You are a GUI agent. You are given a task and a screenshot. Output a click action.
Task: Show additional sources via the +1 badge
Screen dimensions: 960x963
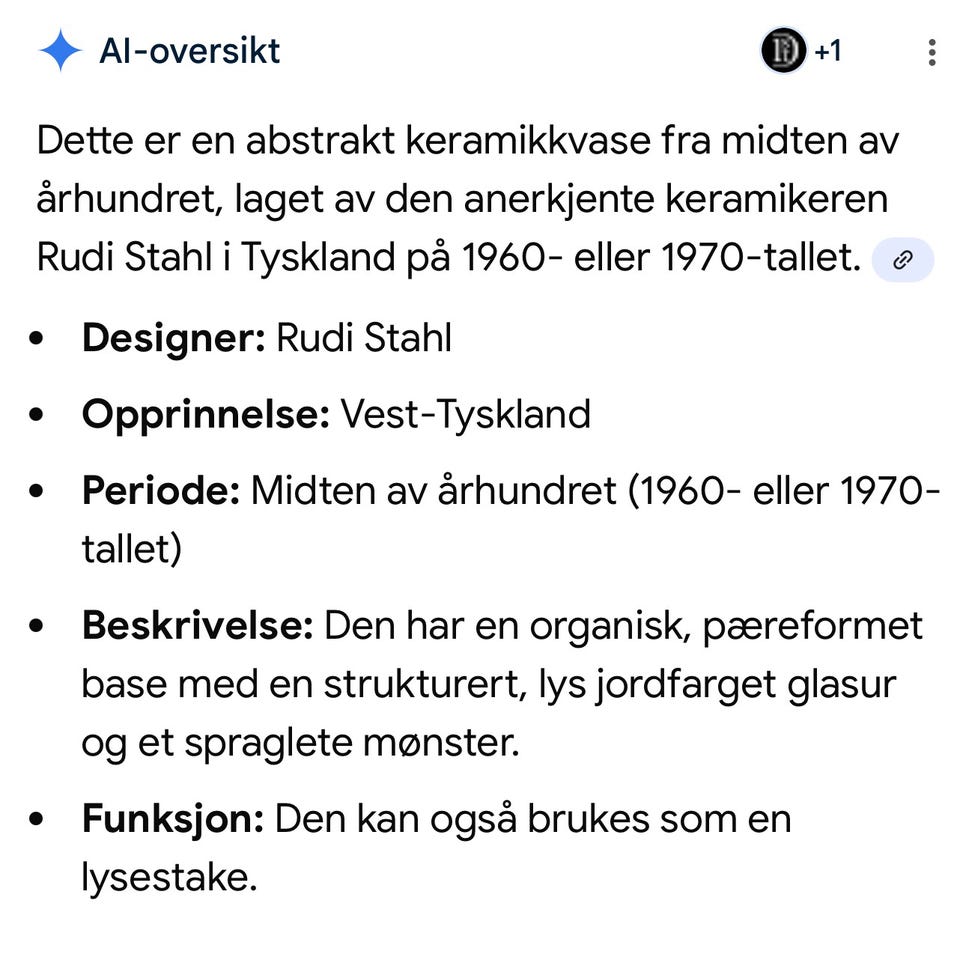point(828,51)
